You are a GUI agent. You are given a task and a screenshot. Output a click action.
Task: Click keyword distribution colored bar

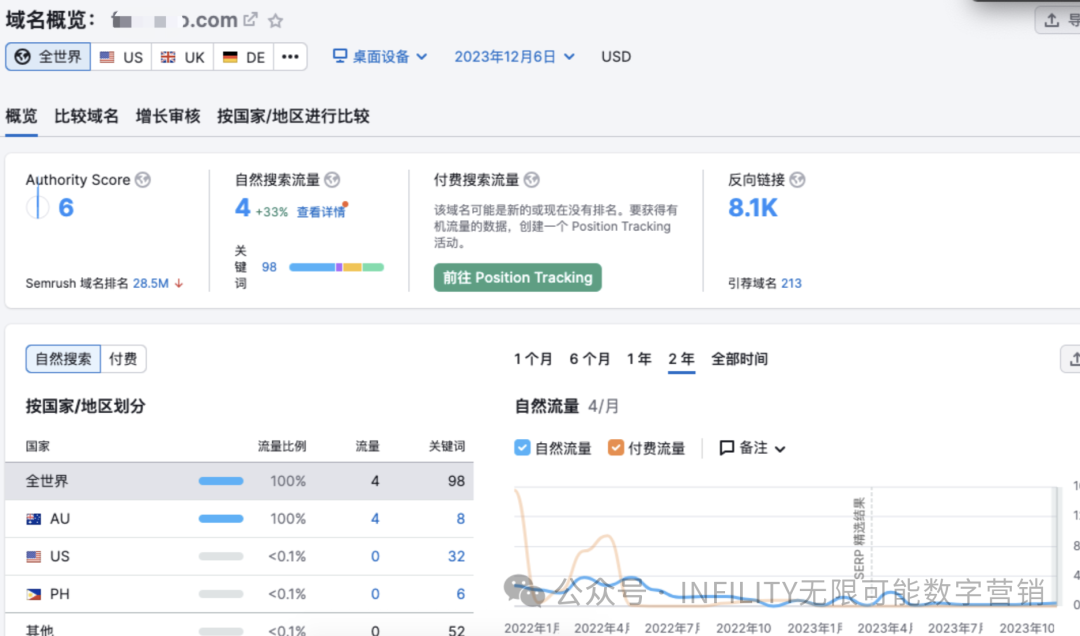(x=336, y=267)
